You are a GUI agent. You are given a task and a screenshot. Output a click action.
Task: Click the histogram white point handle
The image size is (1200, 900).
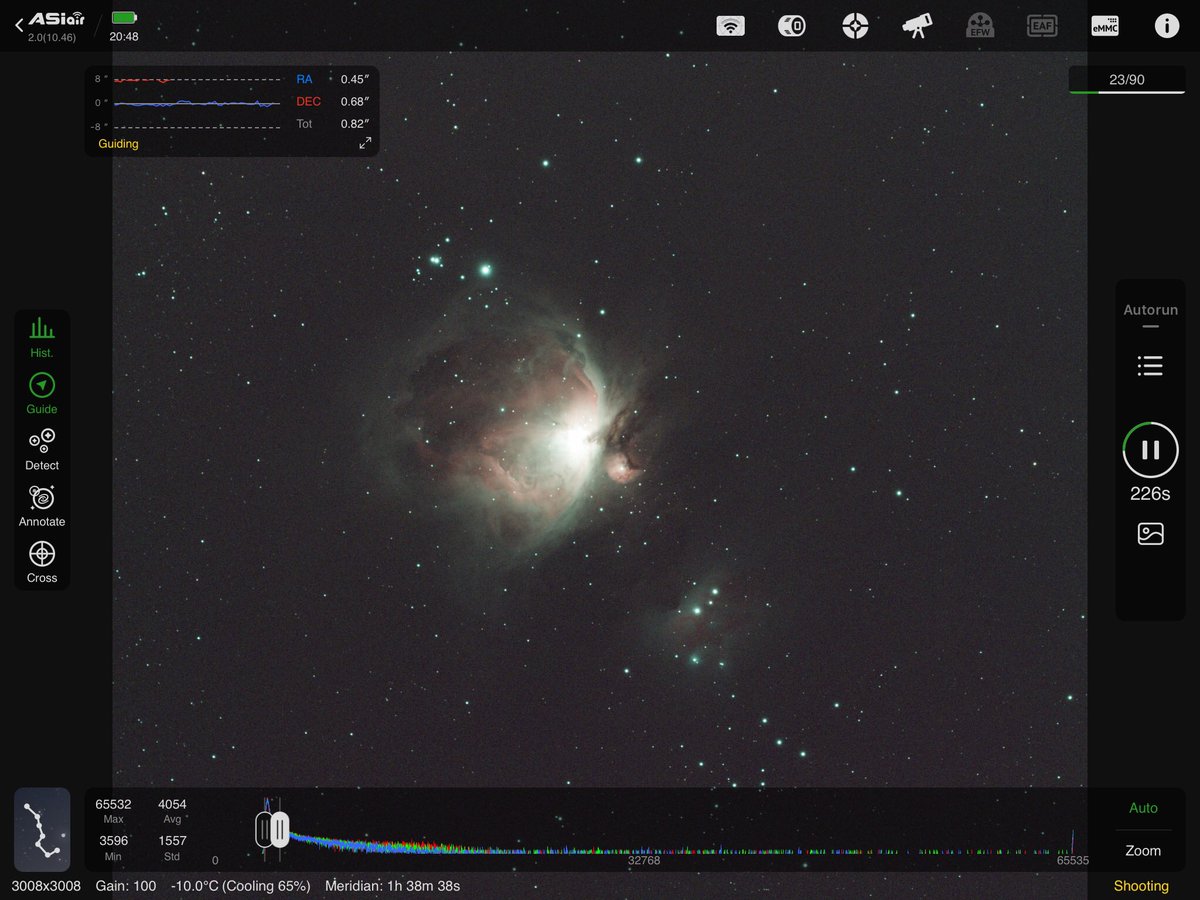pyautogui.click(x=280, y=829)
